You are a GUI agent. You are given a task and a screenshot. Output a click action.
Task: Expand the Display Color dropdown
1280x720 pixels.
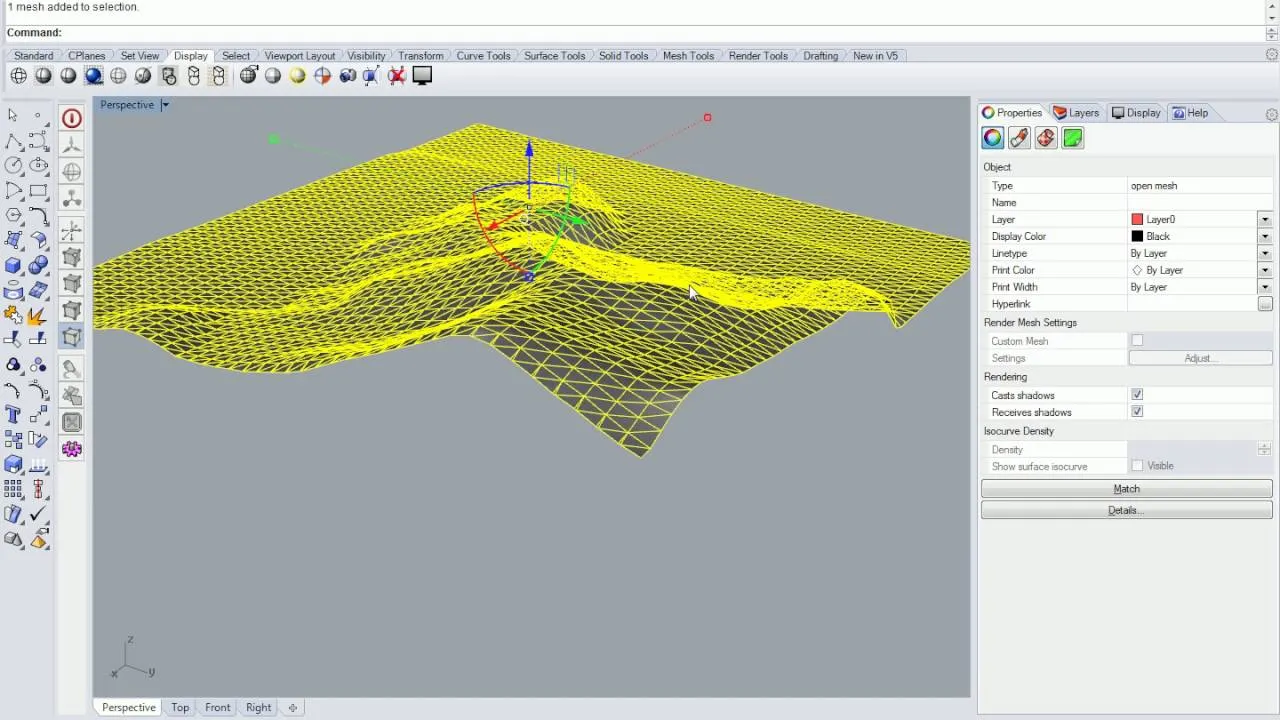pyautogui.click(x=1265, y=236)
